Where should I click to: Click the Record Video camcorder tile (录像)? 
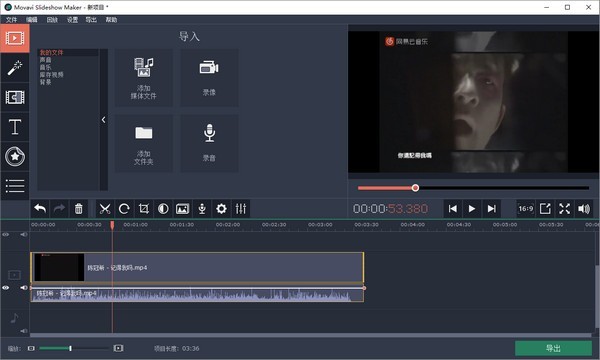point(209,78)
